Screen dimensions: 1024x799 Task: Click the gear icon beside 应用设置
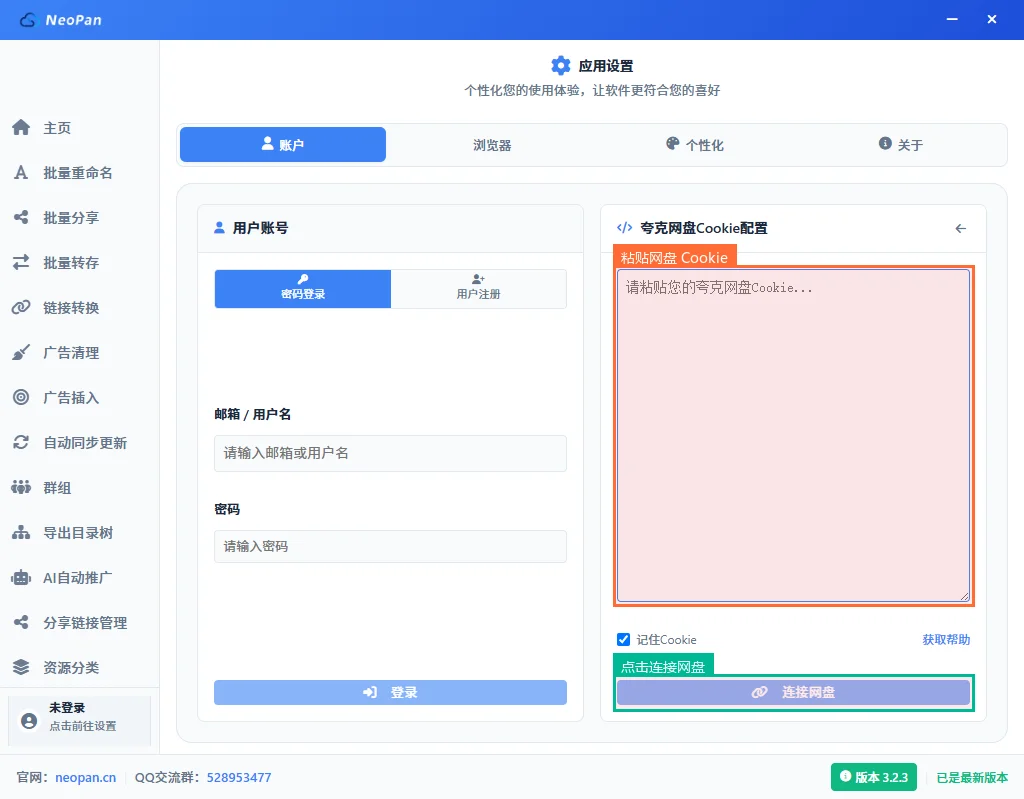(560, 65)
